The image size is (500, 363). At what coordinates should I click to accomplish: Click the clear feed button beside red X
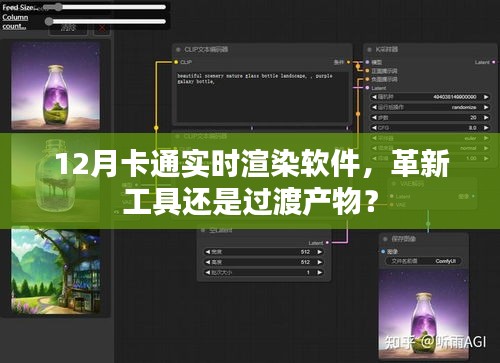pyautogui.click(x=68, y=28)
